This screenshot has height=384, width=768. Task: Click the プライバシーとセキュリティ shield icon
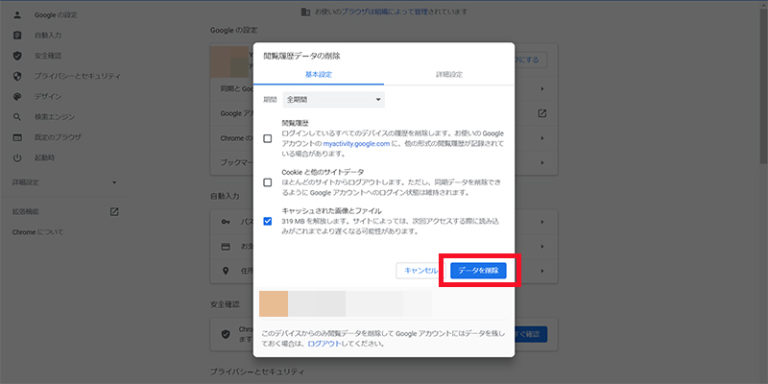(x=18, y=76)
